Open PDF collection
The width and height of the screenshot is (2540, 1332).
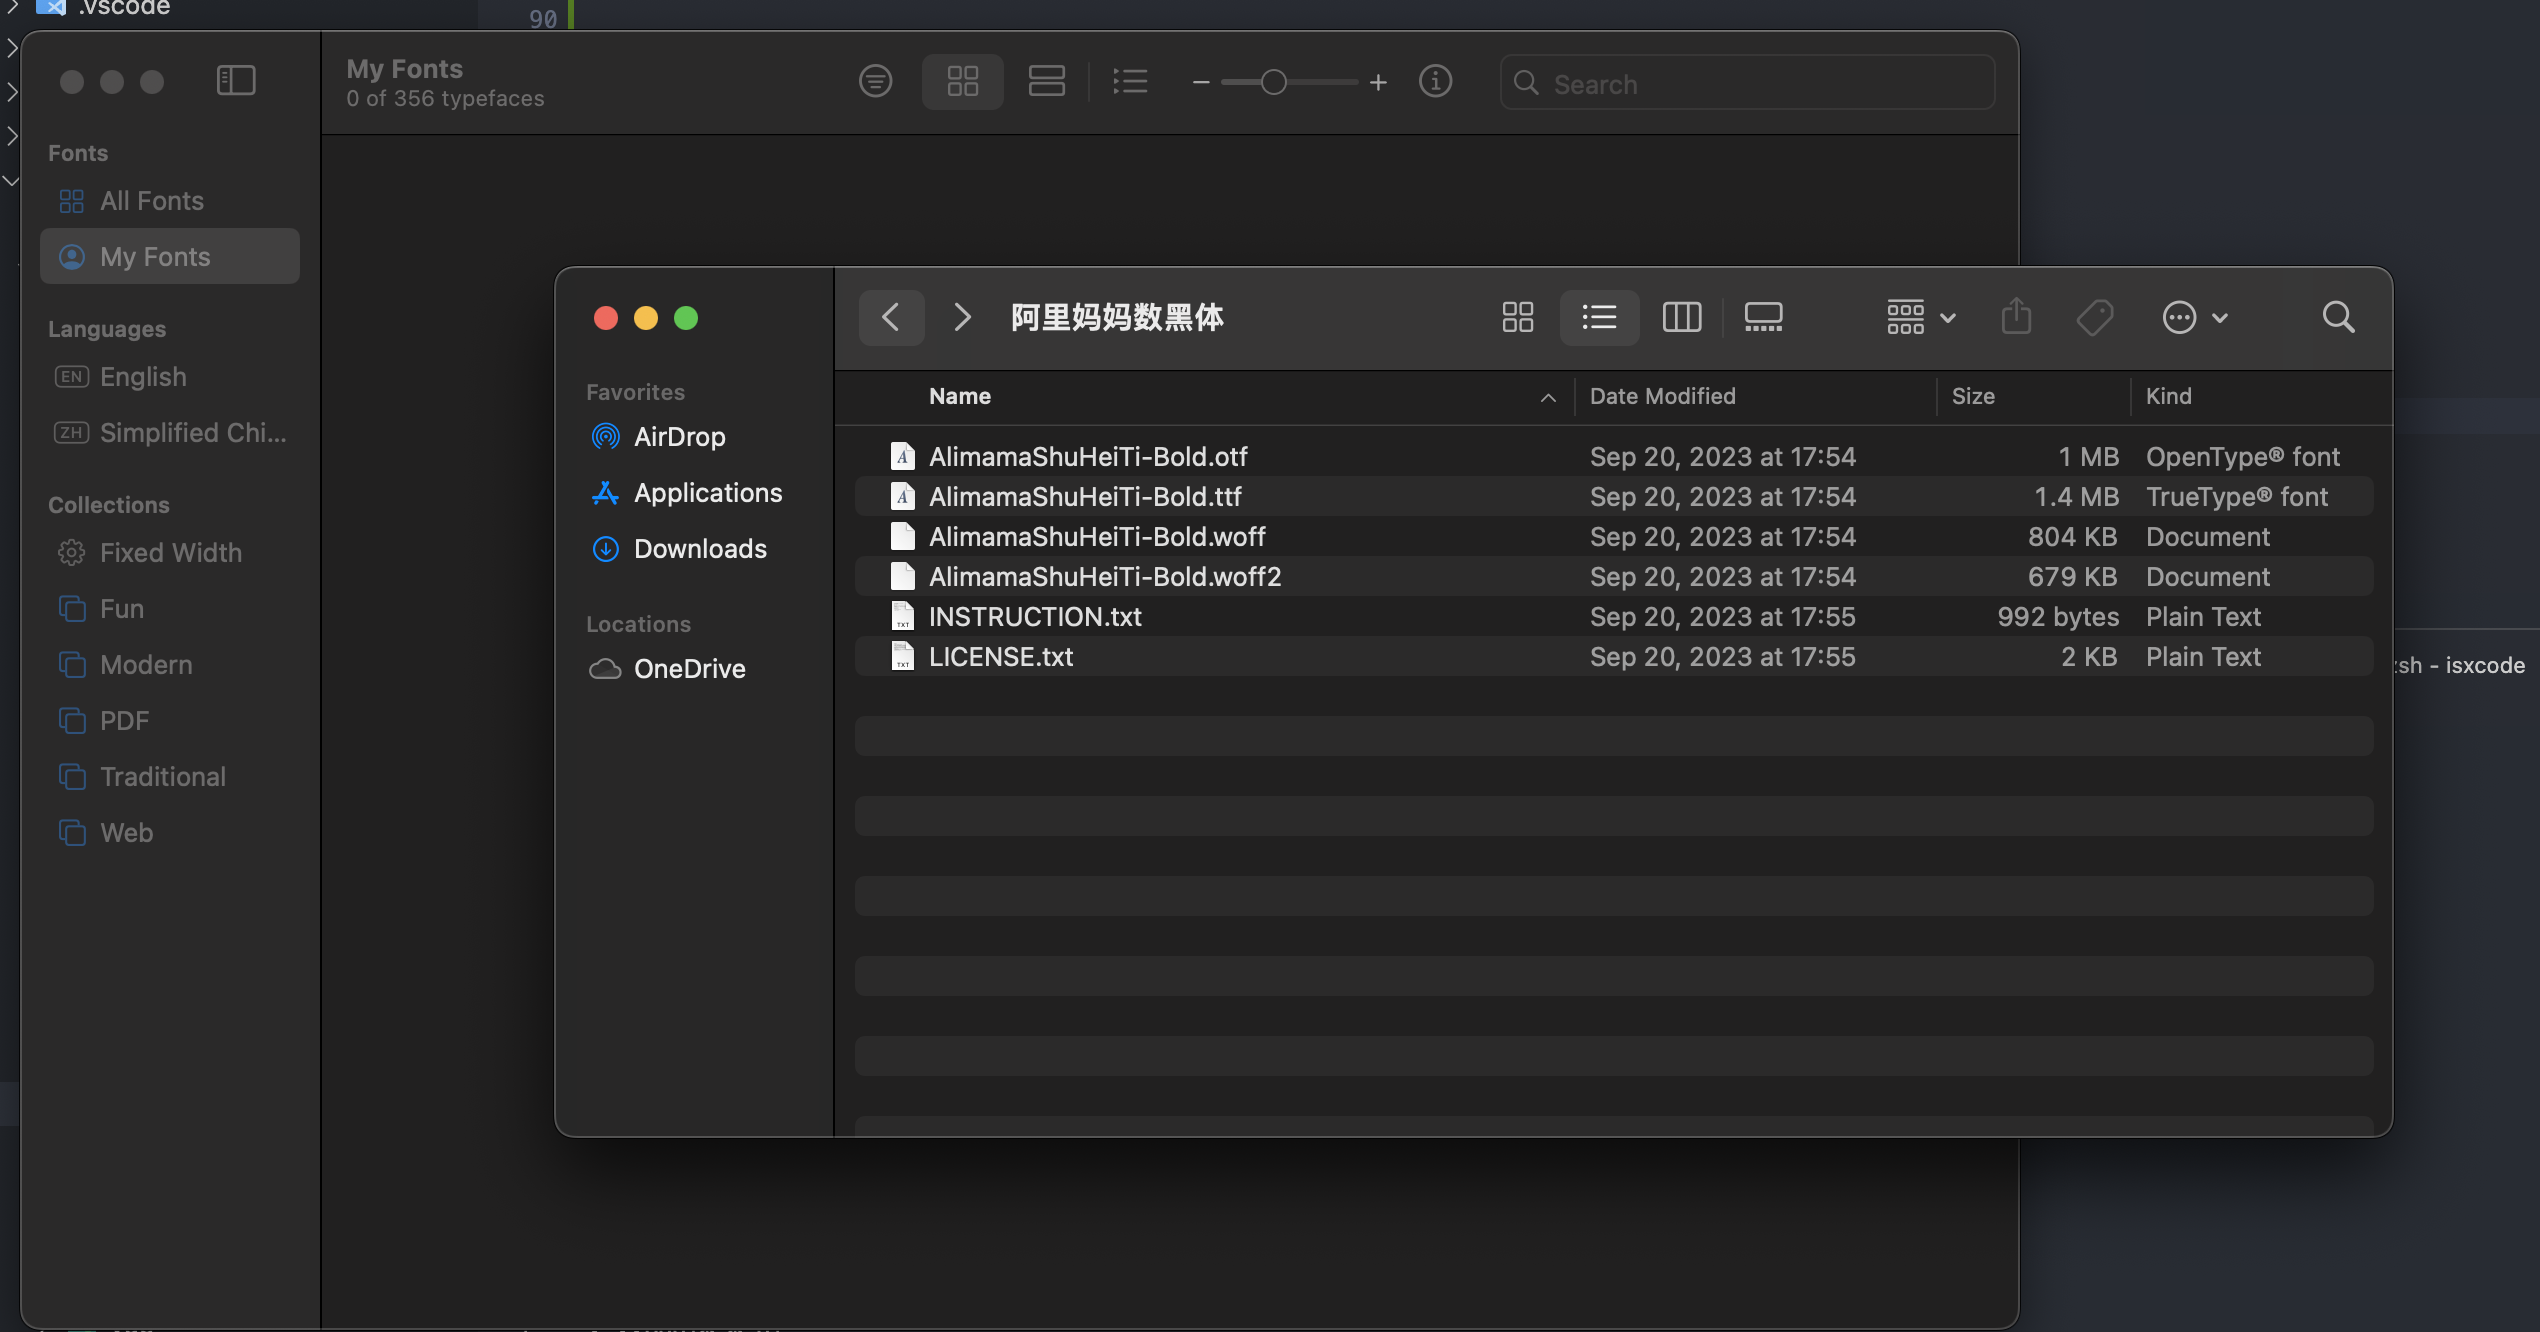170,721
